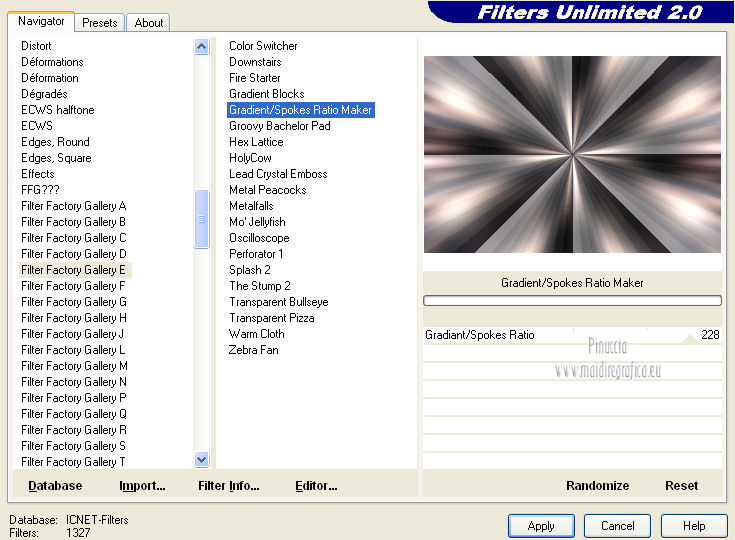Select the Edges, Round category
The image size is (735, 540).
point(55,142)
